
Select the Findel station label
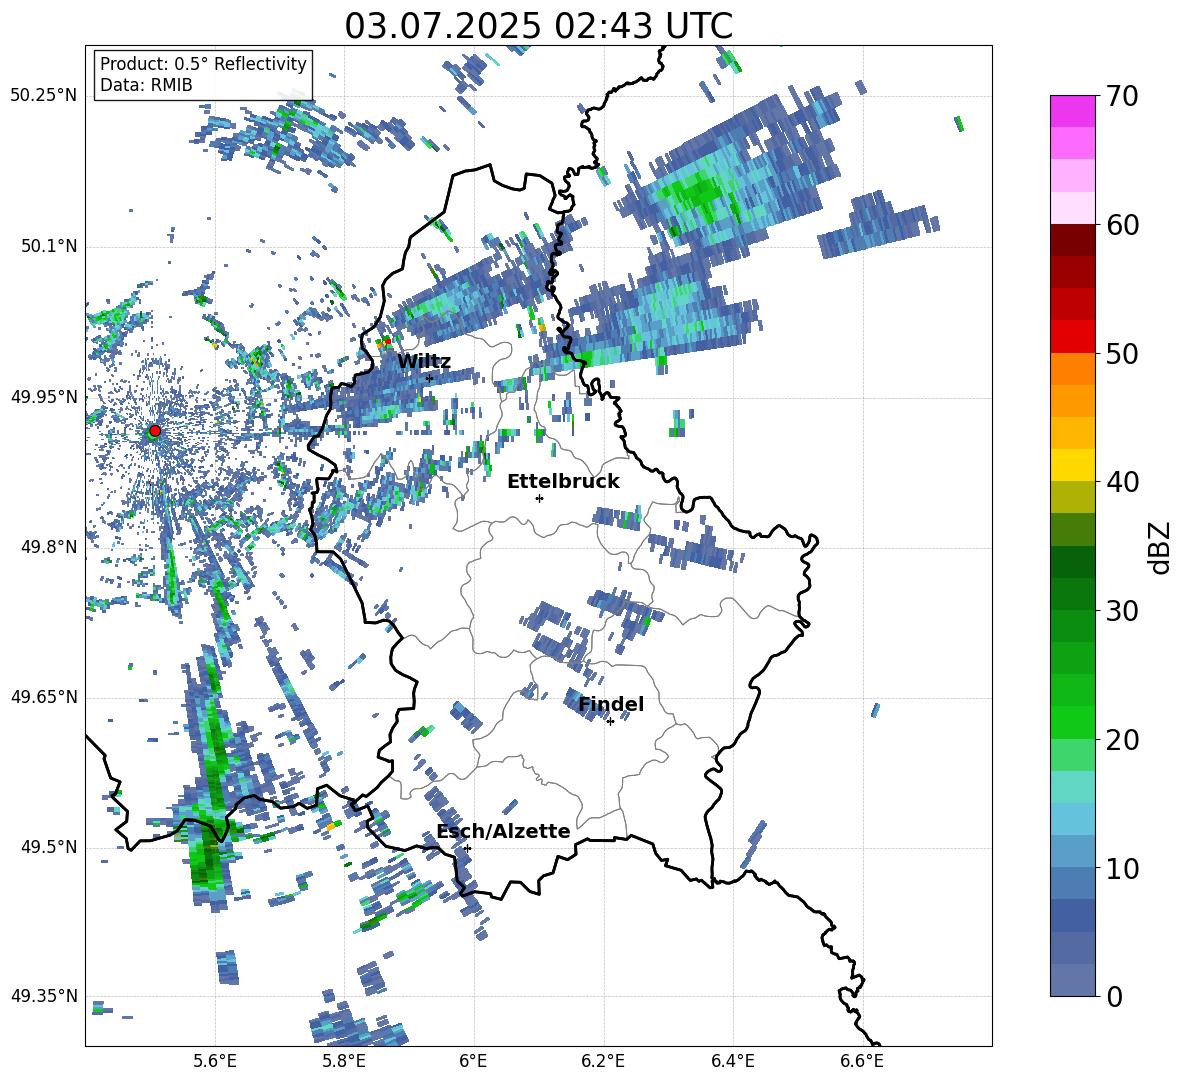(611, 704)
